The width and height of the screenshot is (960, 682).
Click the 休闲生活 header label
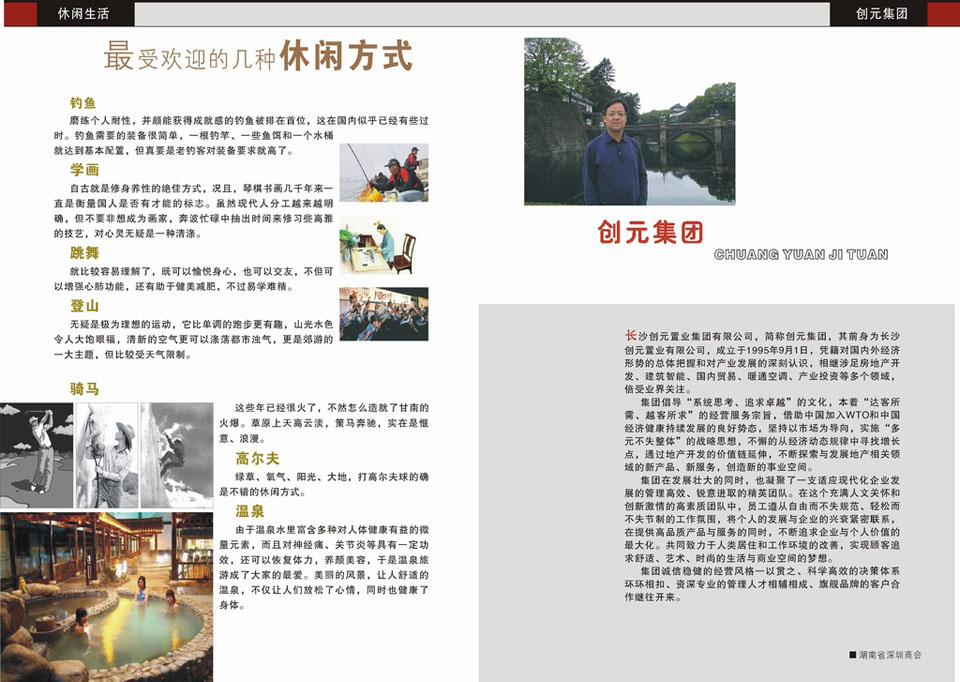83,14
